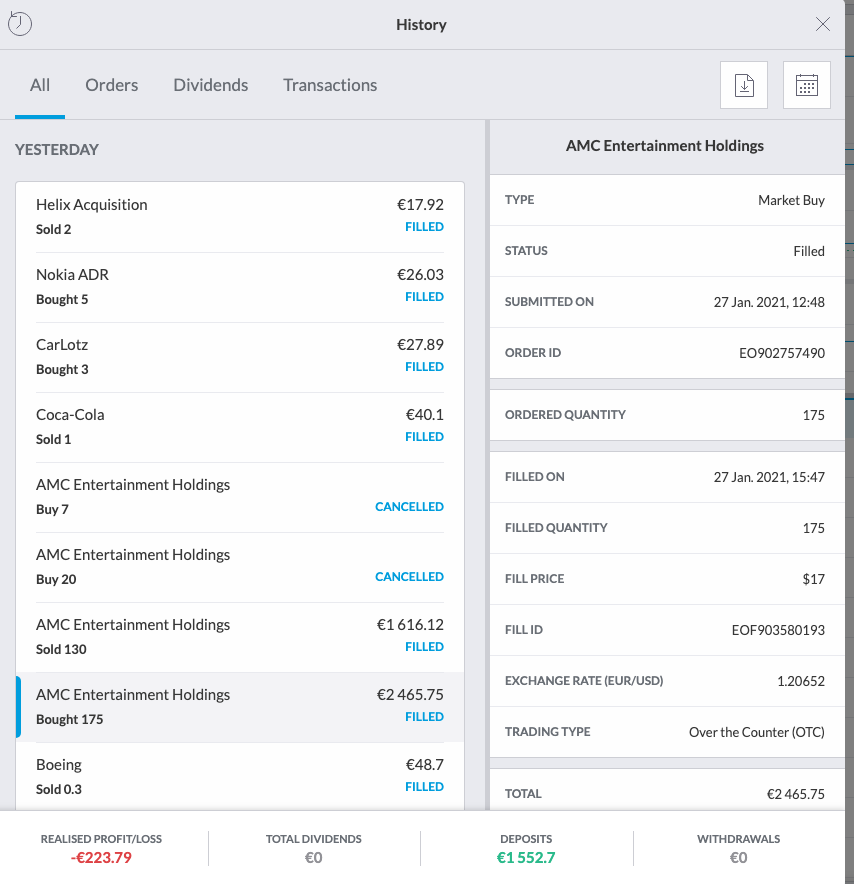Viewport: 854px width, 884px height.
Task: Click the deposits amount €1 552.7
Action: coord(526,858)
